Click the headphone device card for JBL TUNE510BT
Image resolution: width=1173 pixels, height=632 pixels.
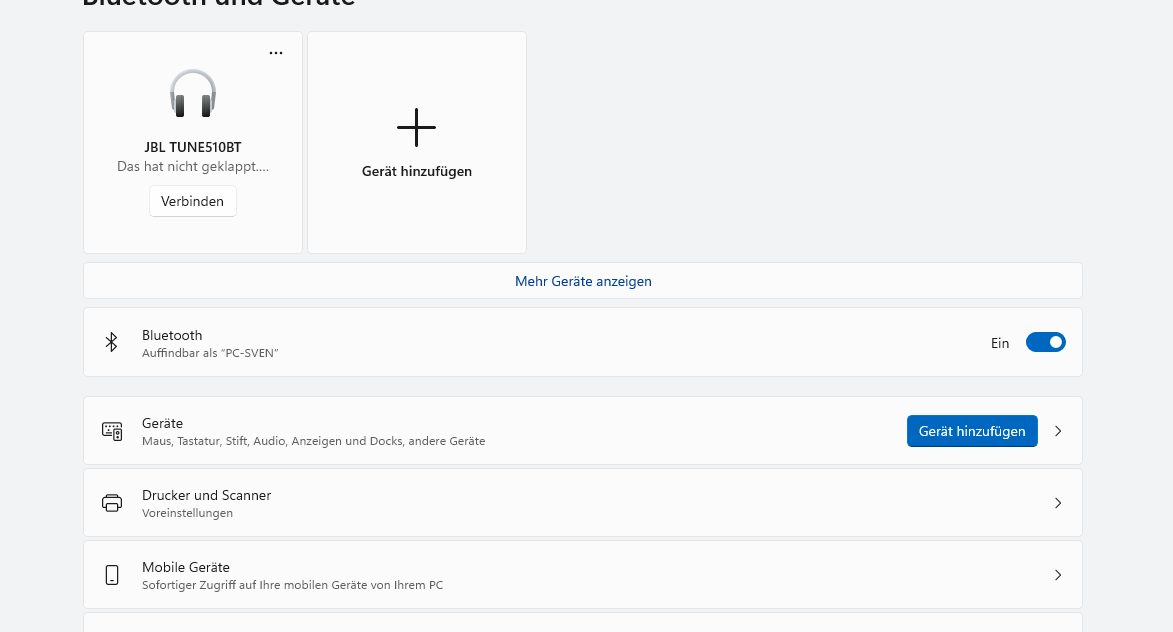click(x=192, y=141)
